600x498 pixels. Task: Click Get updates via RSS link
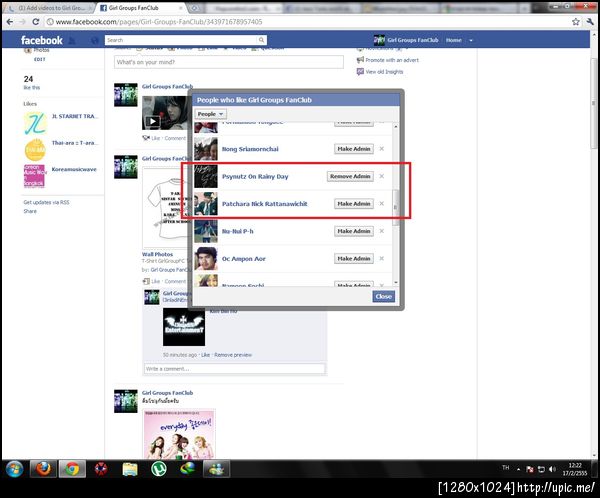46,202
